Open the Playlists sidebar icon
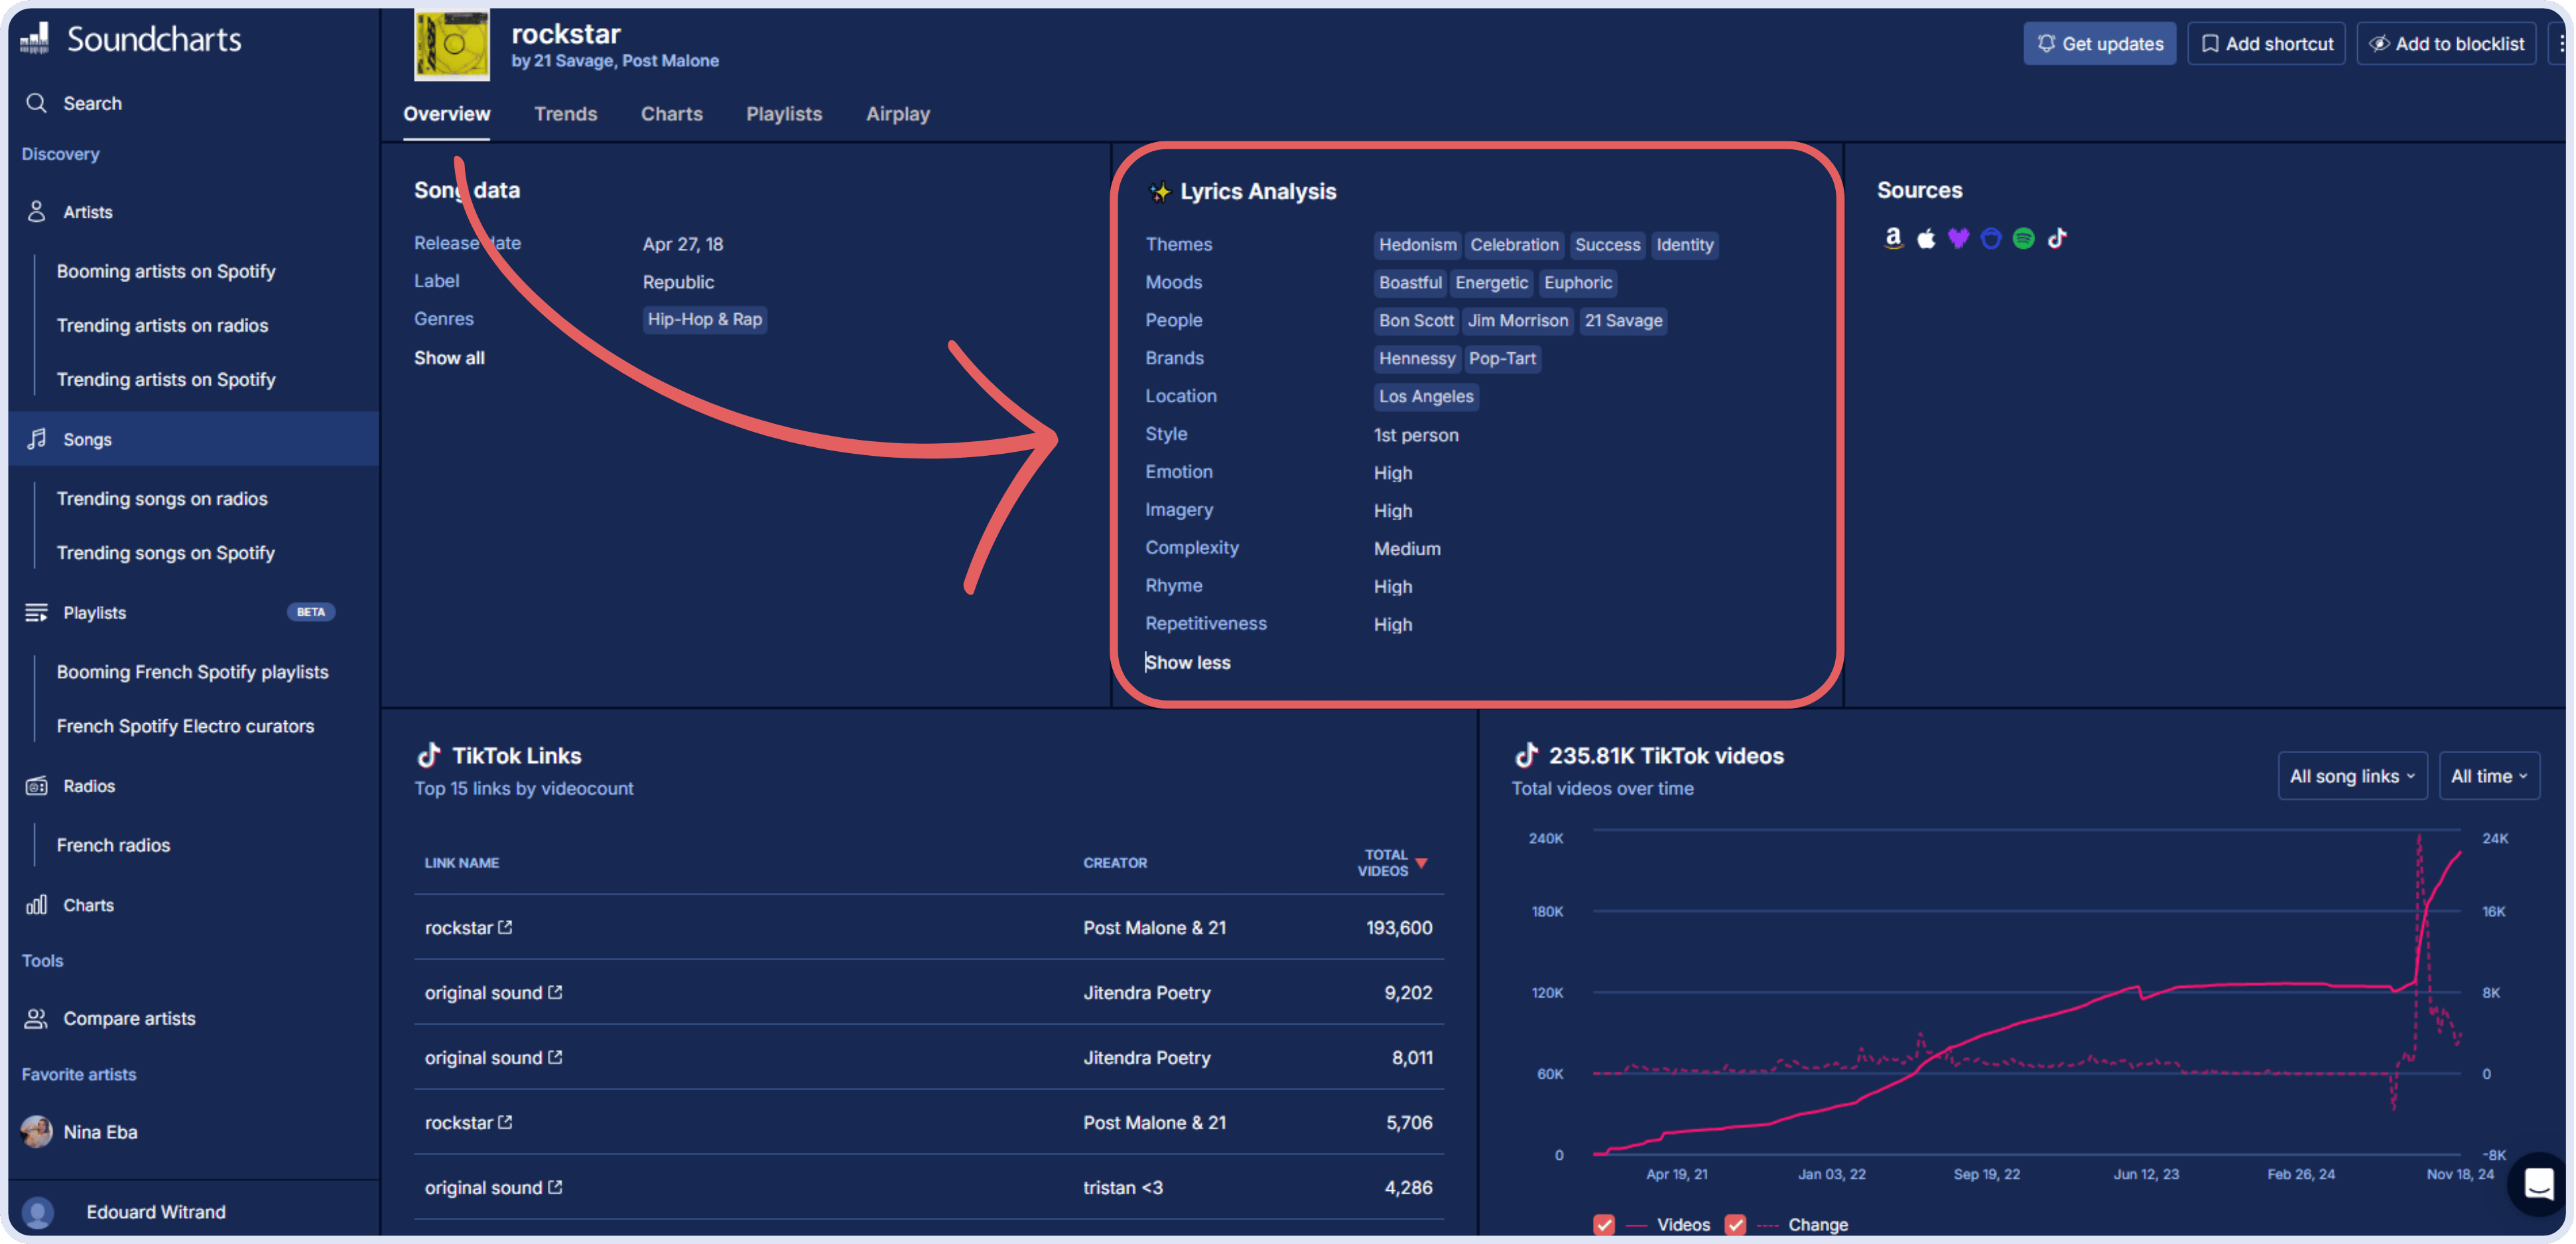Viewport: 2576px width, 1244px height. (x=37, y=612)
